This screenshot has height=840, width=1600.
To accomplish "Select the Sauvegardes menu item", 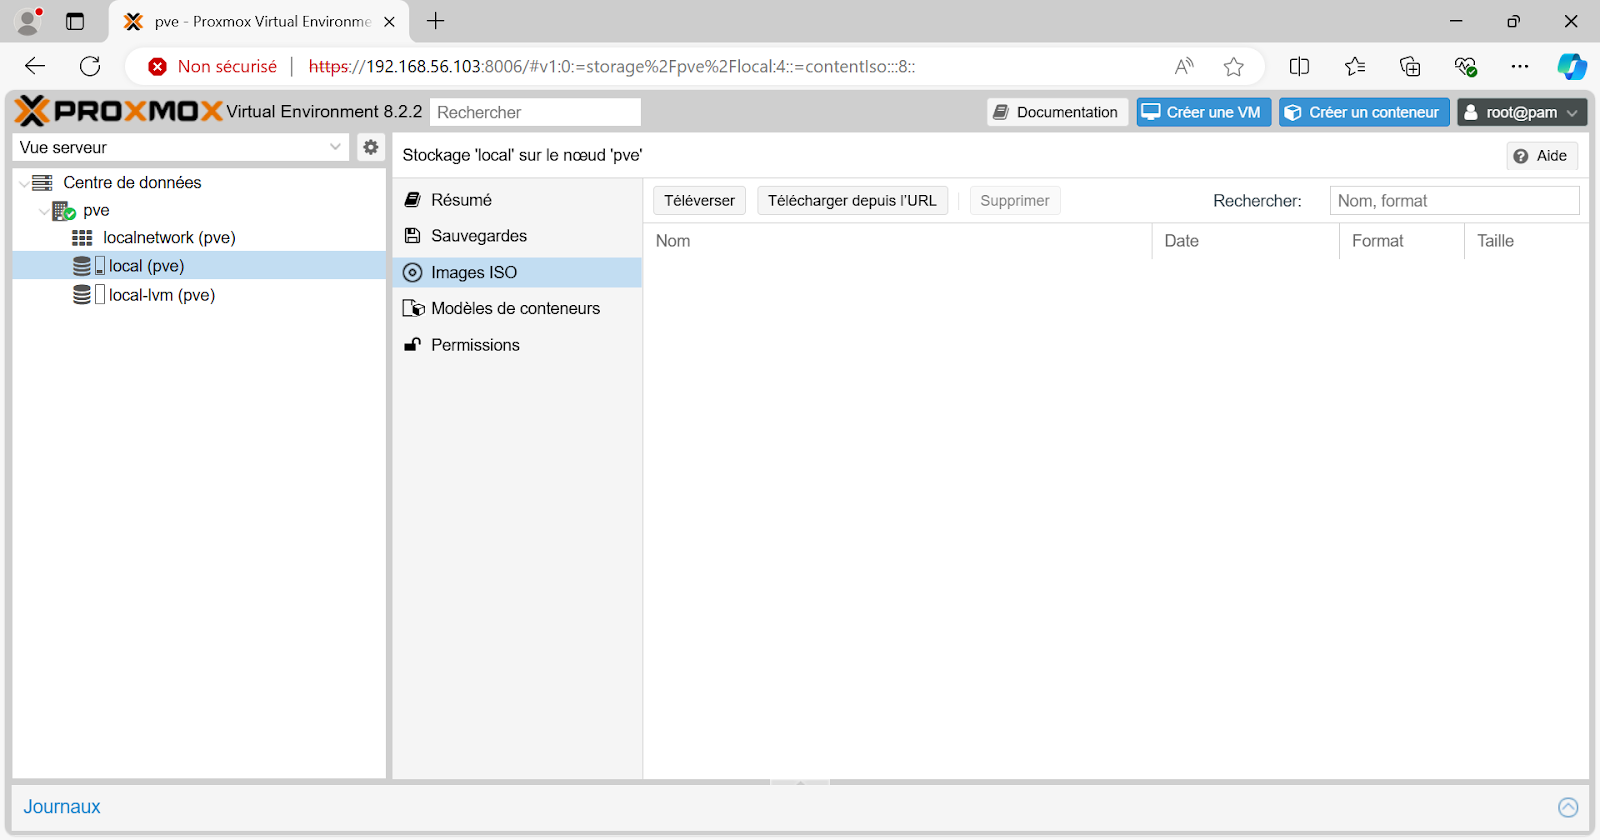I will click(517, 236).
